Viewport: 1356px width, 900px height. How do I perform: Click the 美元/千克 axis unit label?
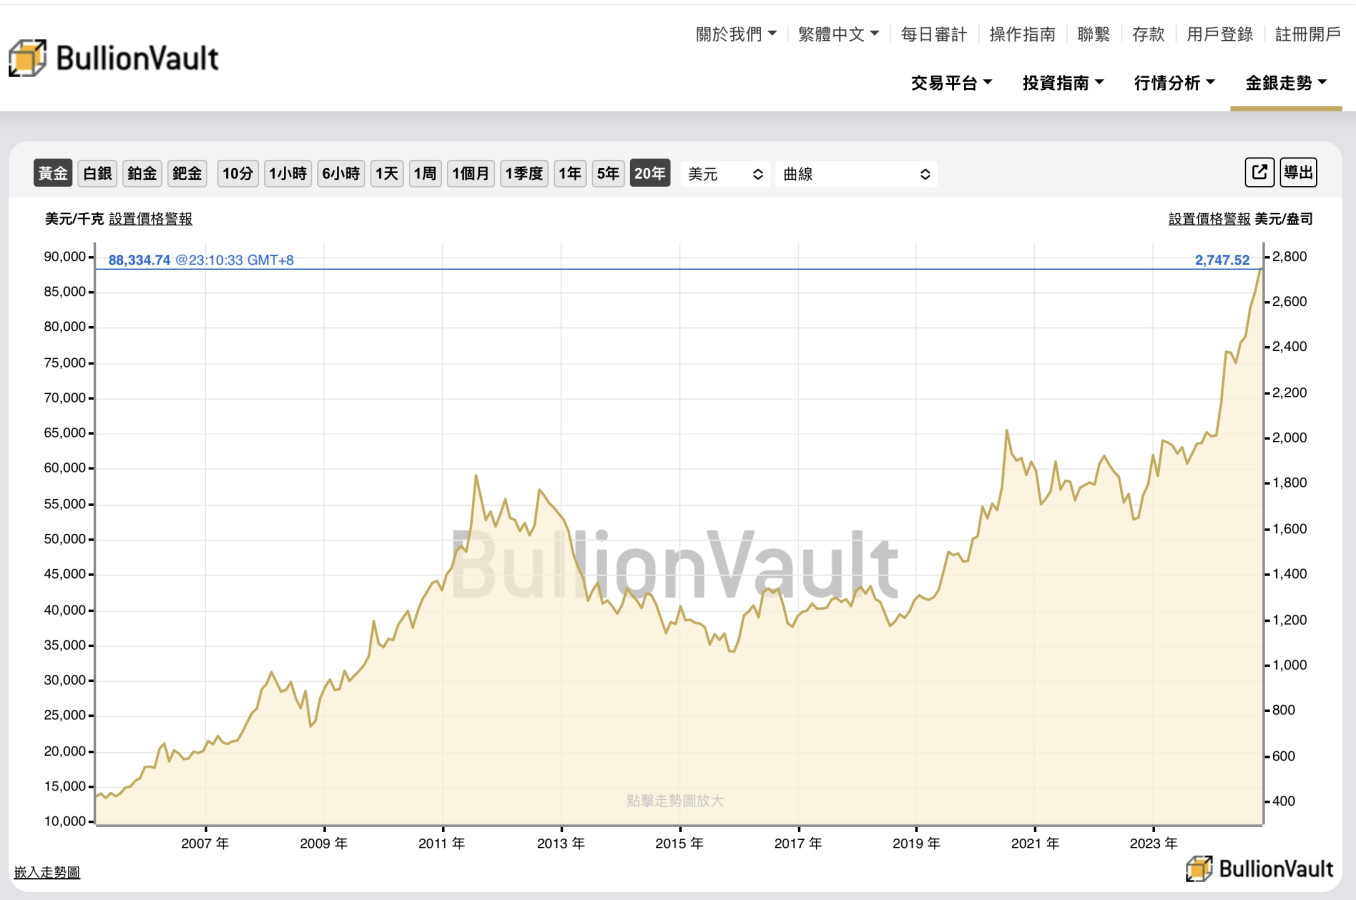point(74,219)
